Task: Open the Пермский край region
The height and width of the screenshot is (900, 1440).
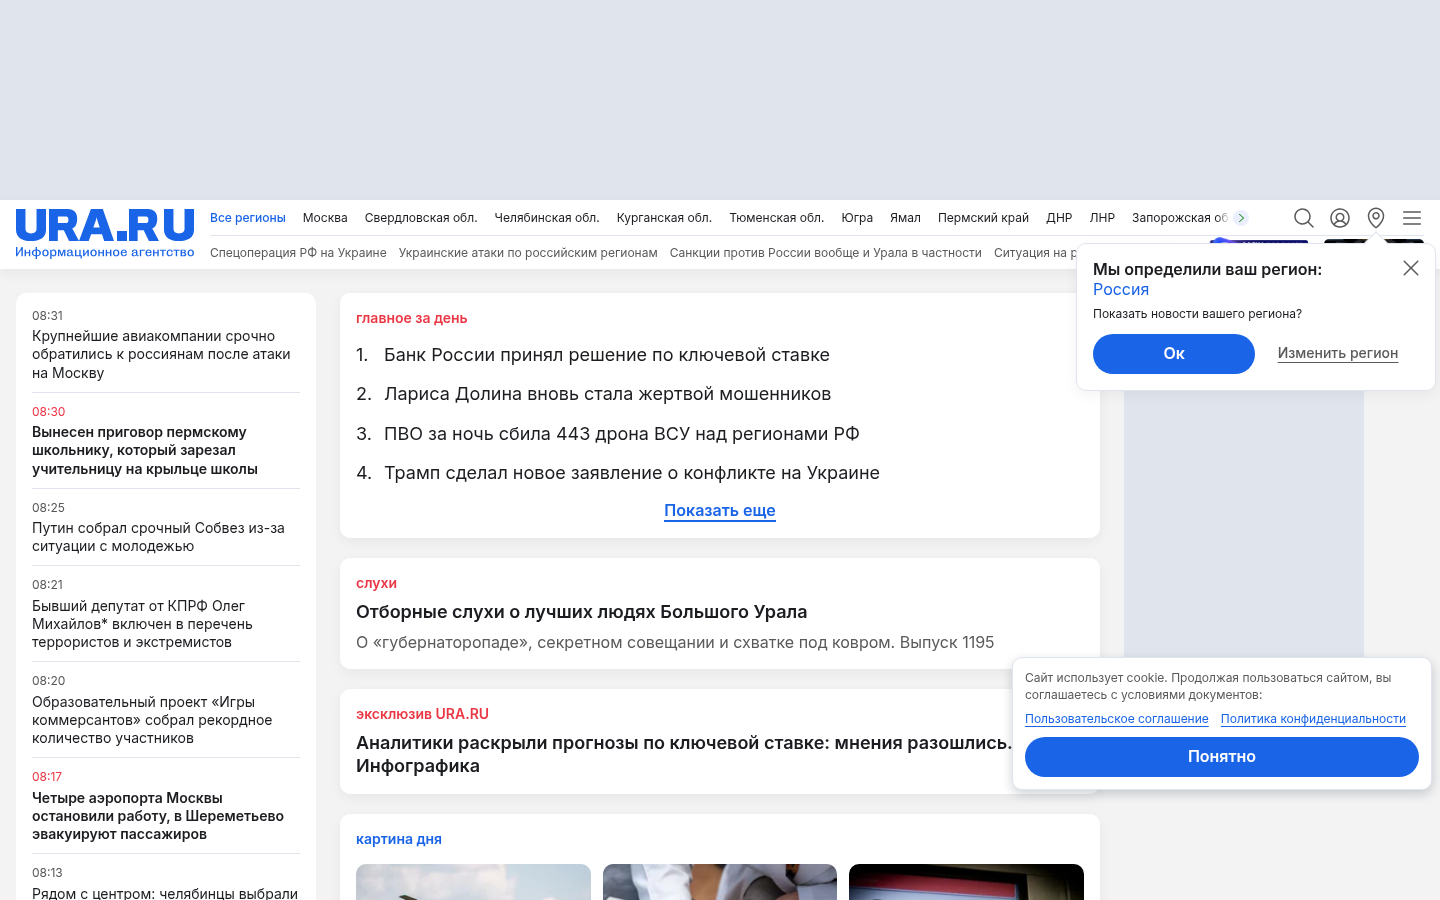Action: (983, 218)
